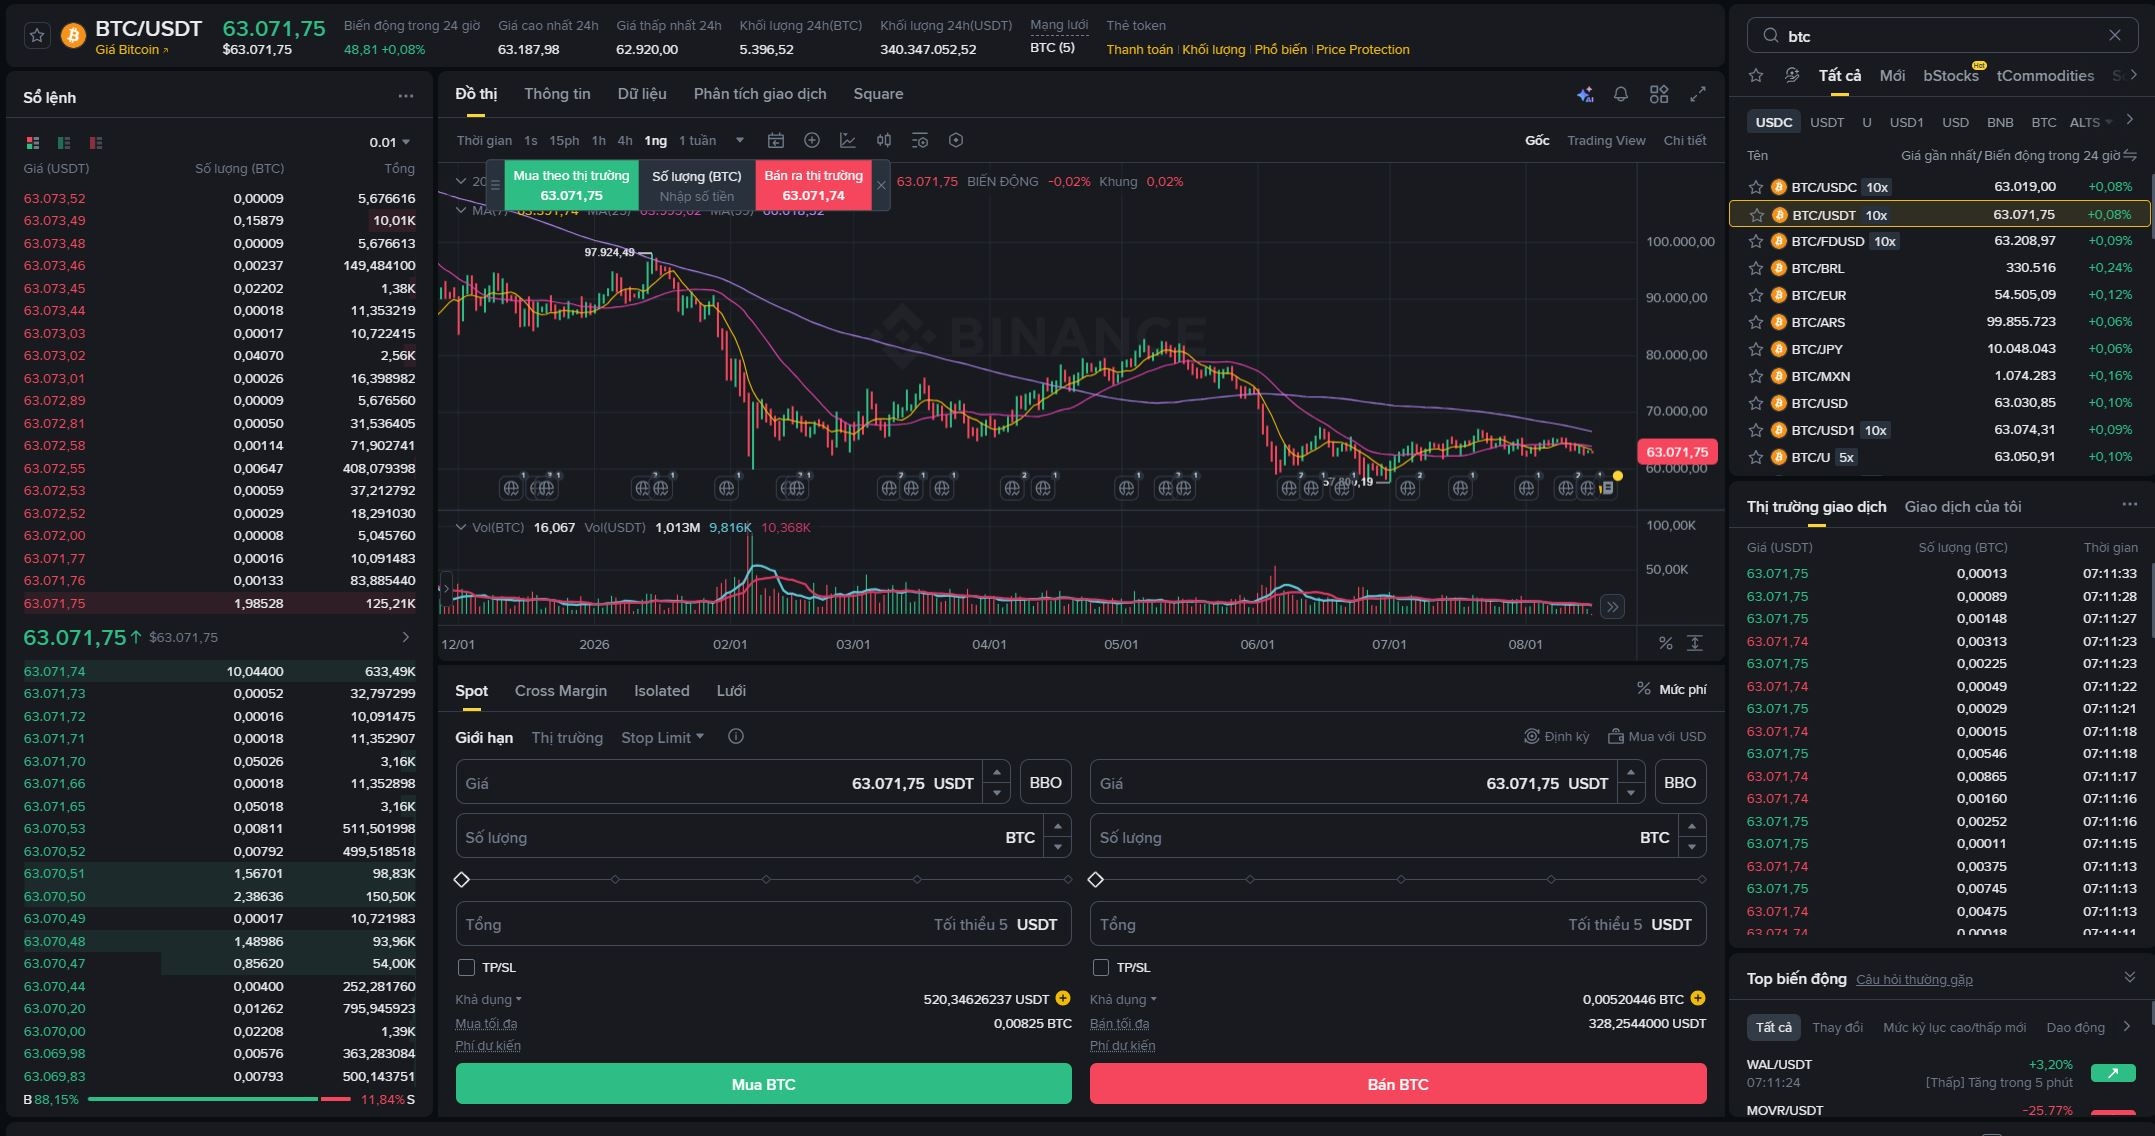Jump chart to latest bar double-arrow
This screenshot has width=2155, height=1136.
click(1611, 606)
